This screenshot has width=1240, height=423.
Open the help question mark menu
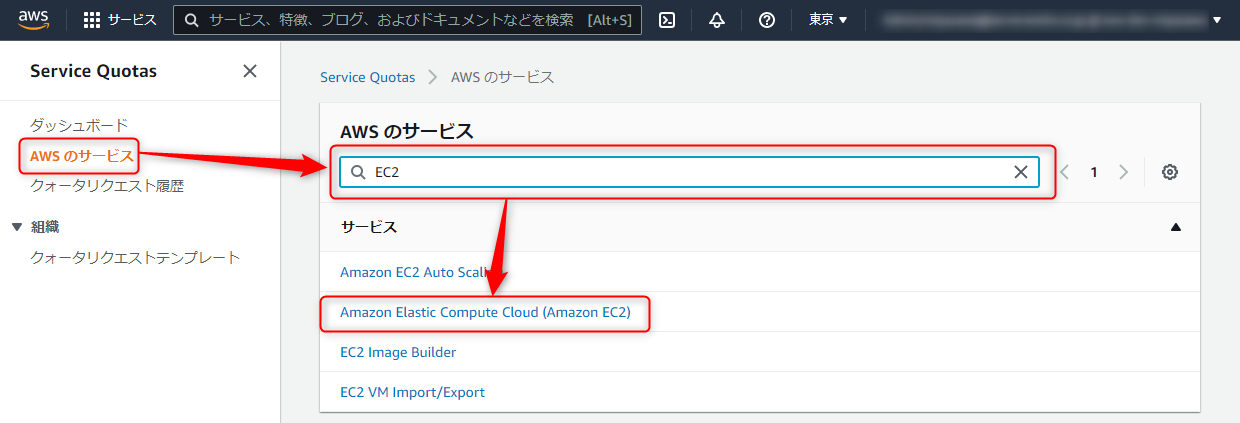click(x=767, y=20)
